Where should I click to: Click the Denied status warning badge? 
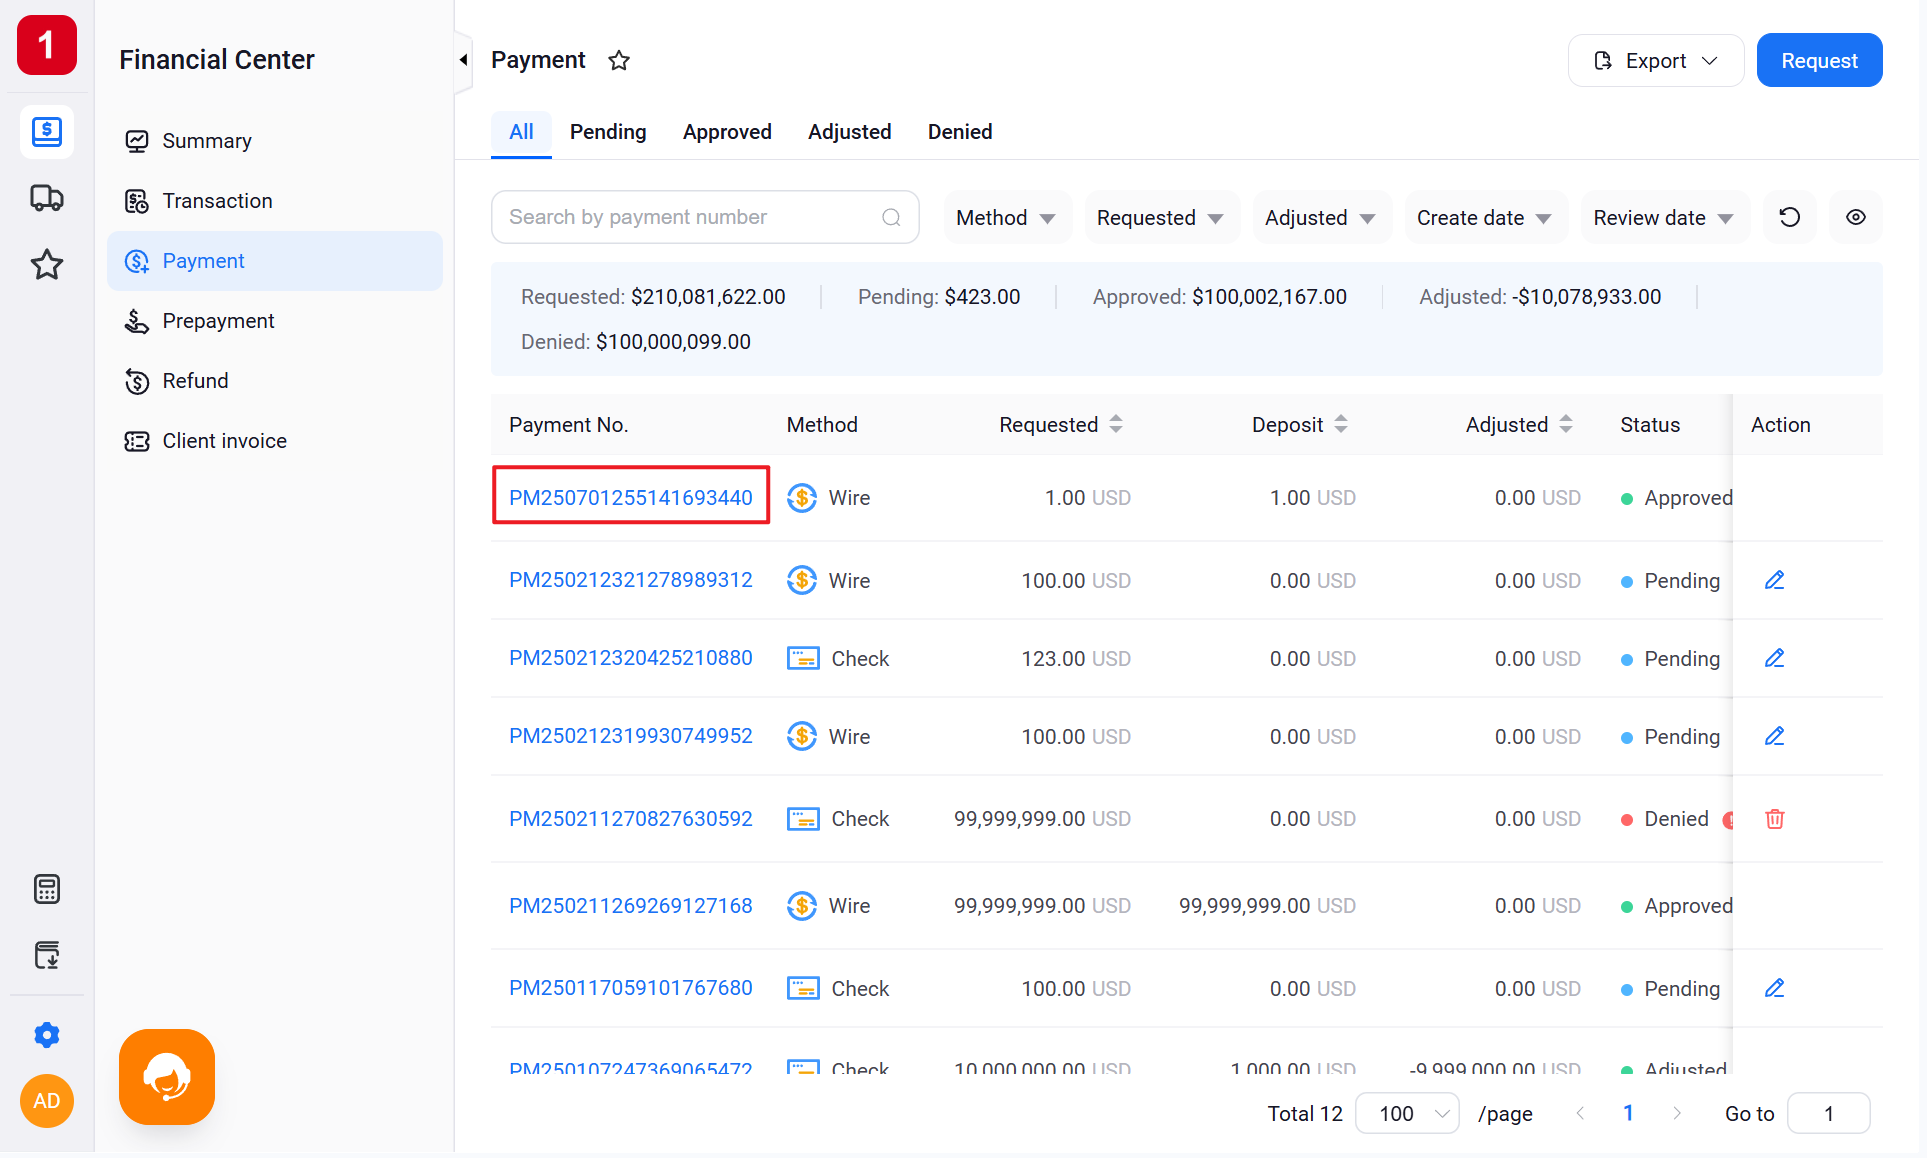1727,820
